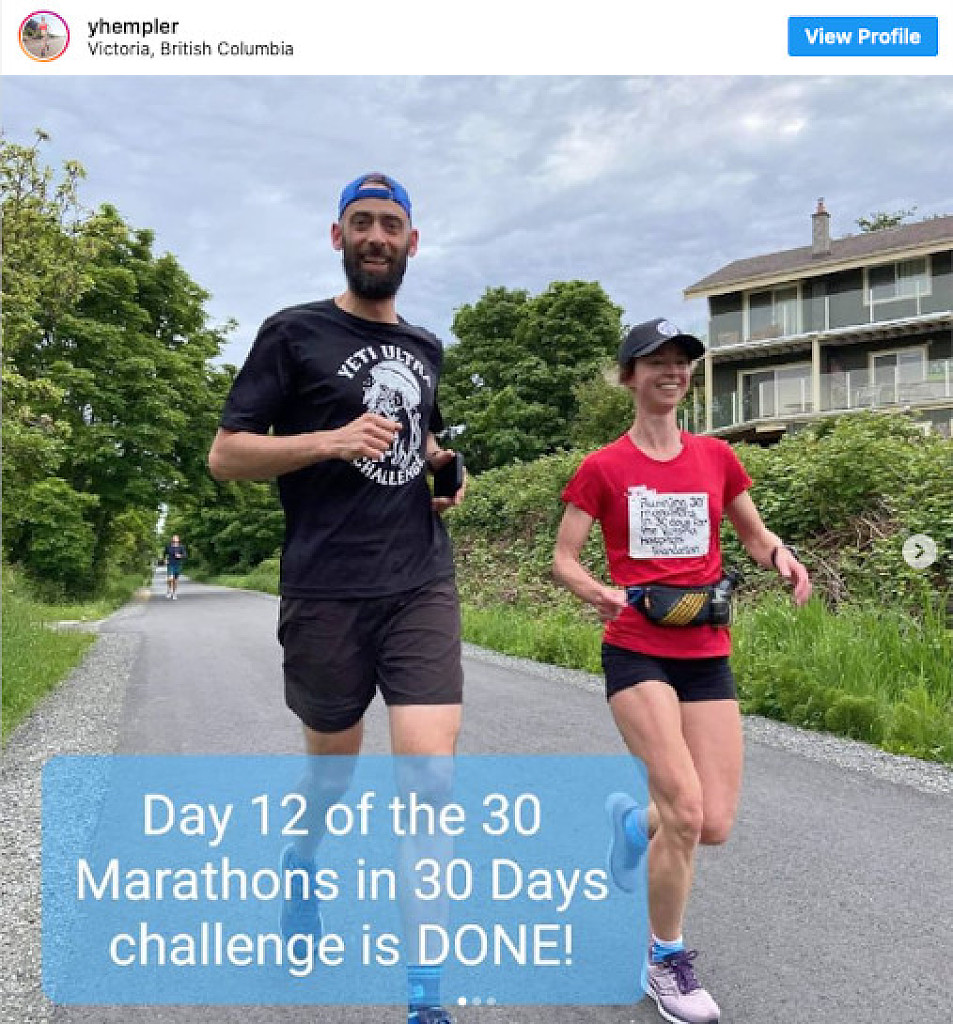This screenshot has height=1024, width=953.
Task: Advance to next photo with the chevron arrow
Action: [x=919, y=552]
